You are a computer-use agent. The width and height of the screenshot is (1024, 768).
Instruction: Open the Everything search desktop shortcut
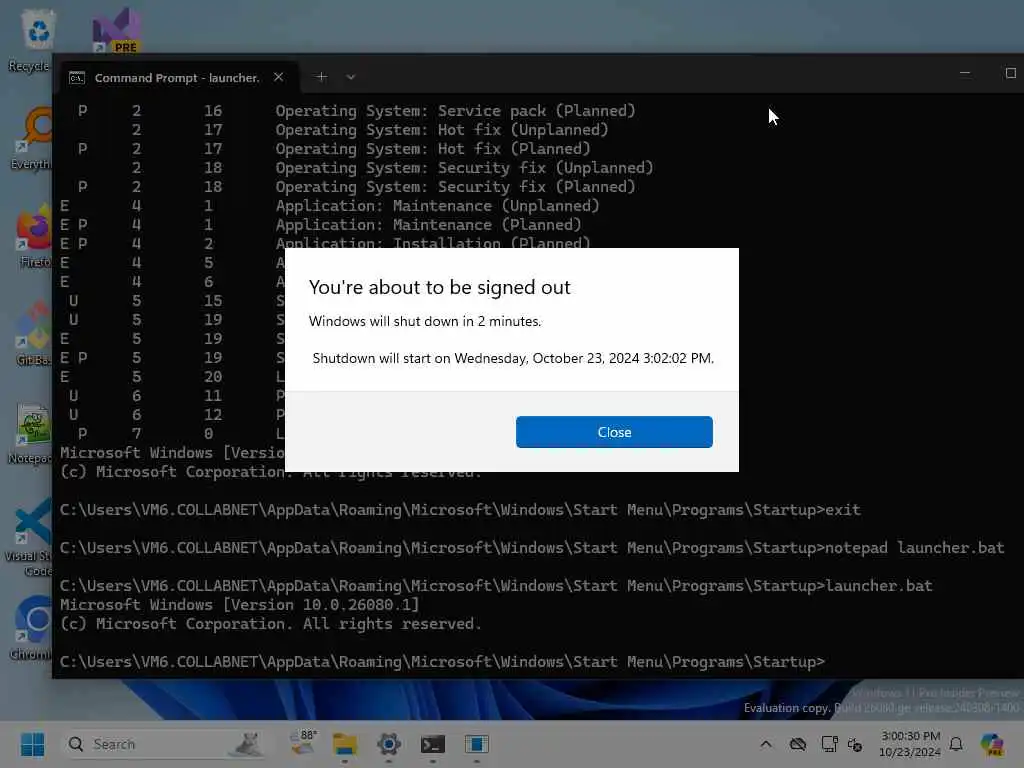tap(31, 138)
